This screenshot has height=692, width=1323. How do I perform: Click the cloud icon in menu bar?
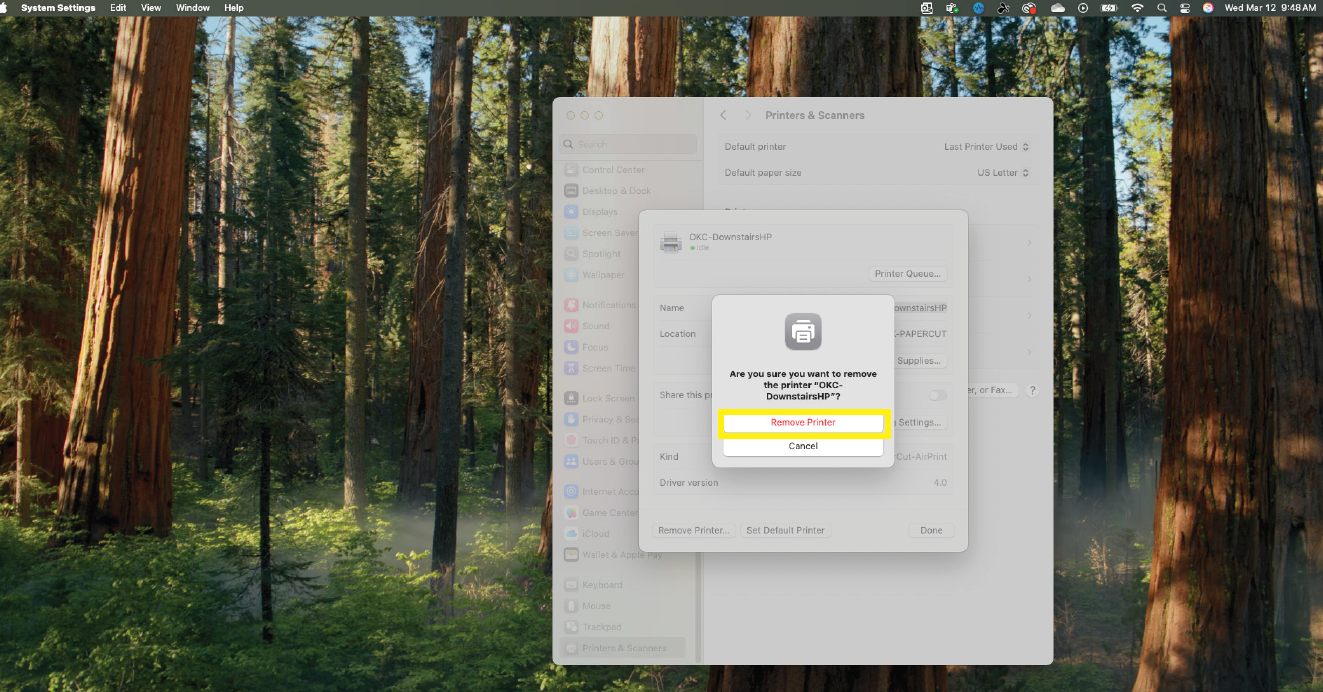[1058, 8]
